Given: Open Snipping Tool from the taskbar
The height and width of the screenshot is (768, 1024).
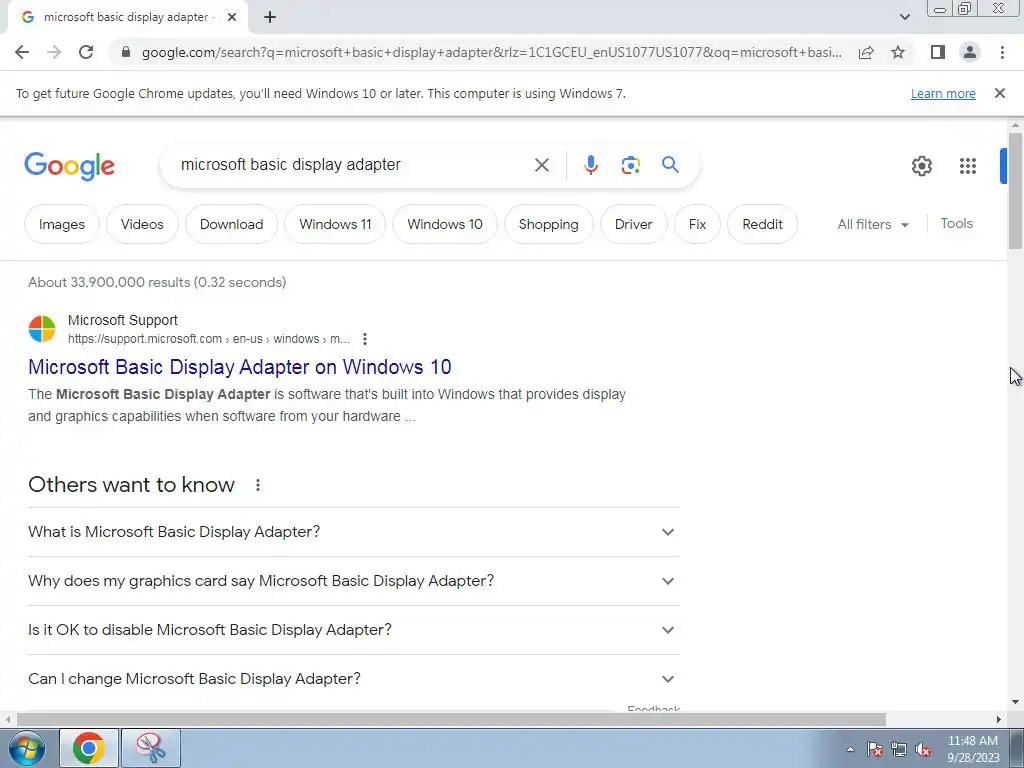Looking at the screenshot, I should click(151, 748).
